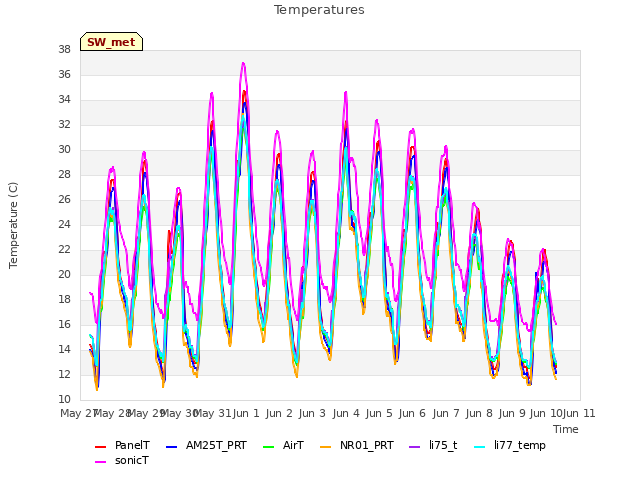Click the y-axis value 14

click(x=64, y=349)
